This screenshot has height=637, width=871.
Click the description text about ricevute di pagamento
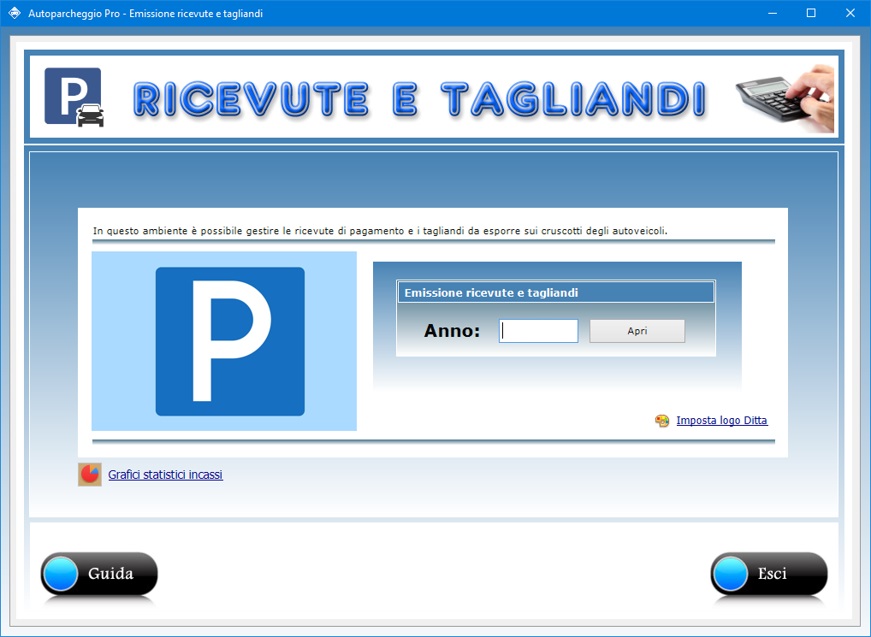click(380, 231)
